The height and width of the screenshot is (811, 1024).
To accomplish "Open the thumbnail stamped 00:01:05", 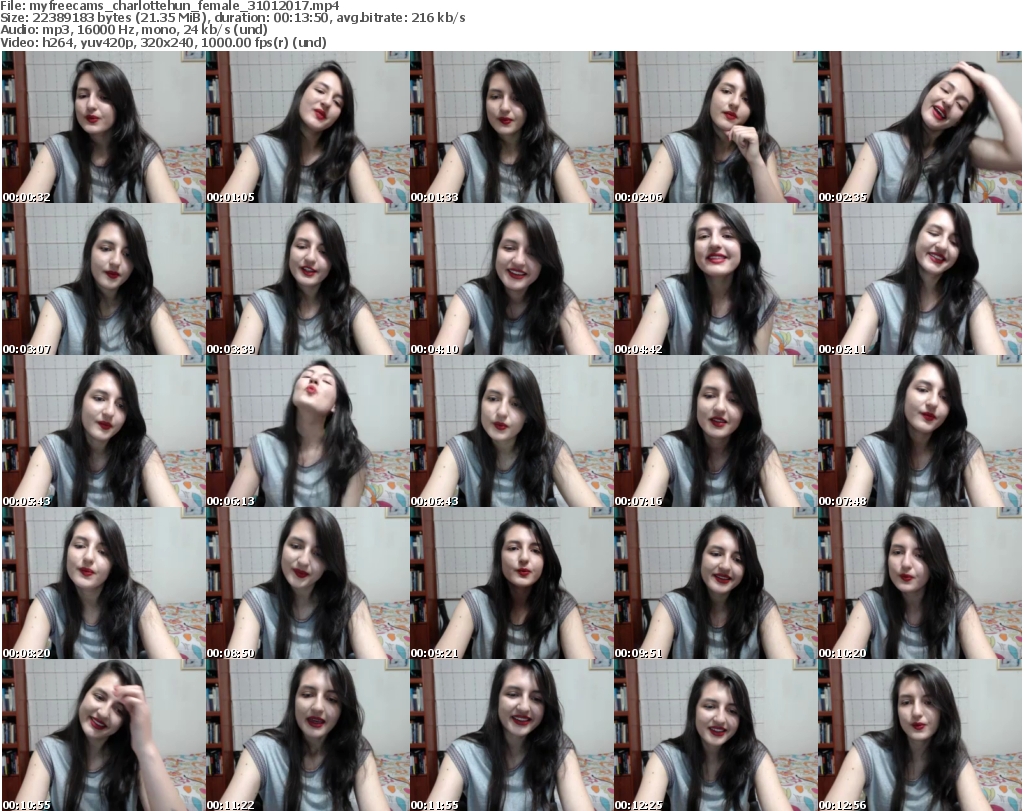I will (306, 127).
